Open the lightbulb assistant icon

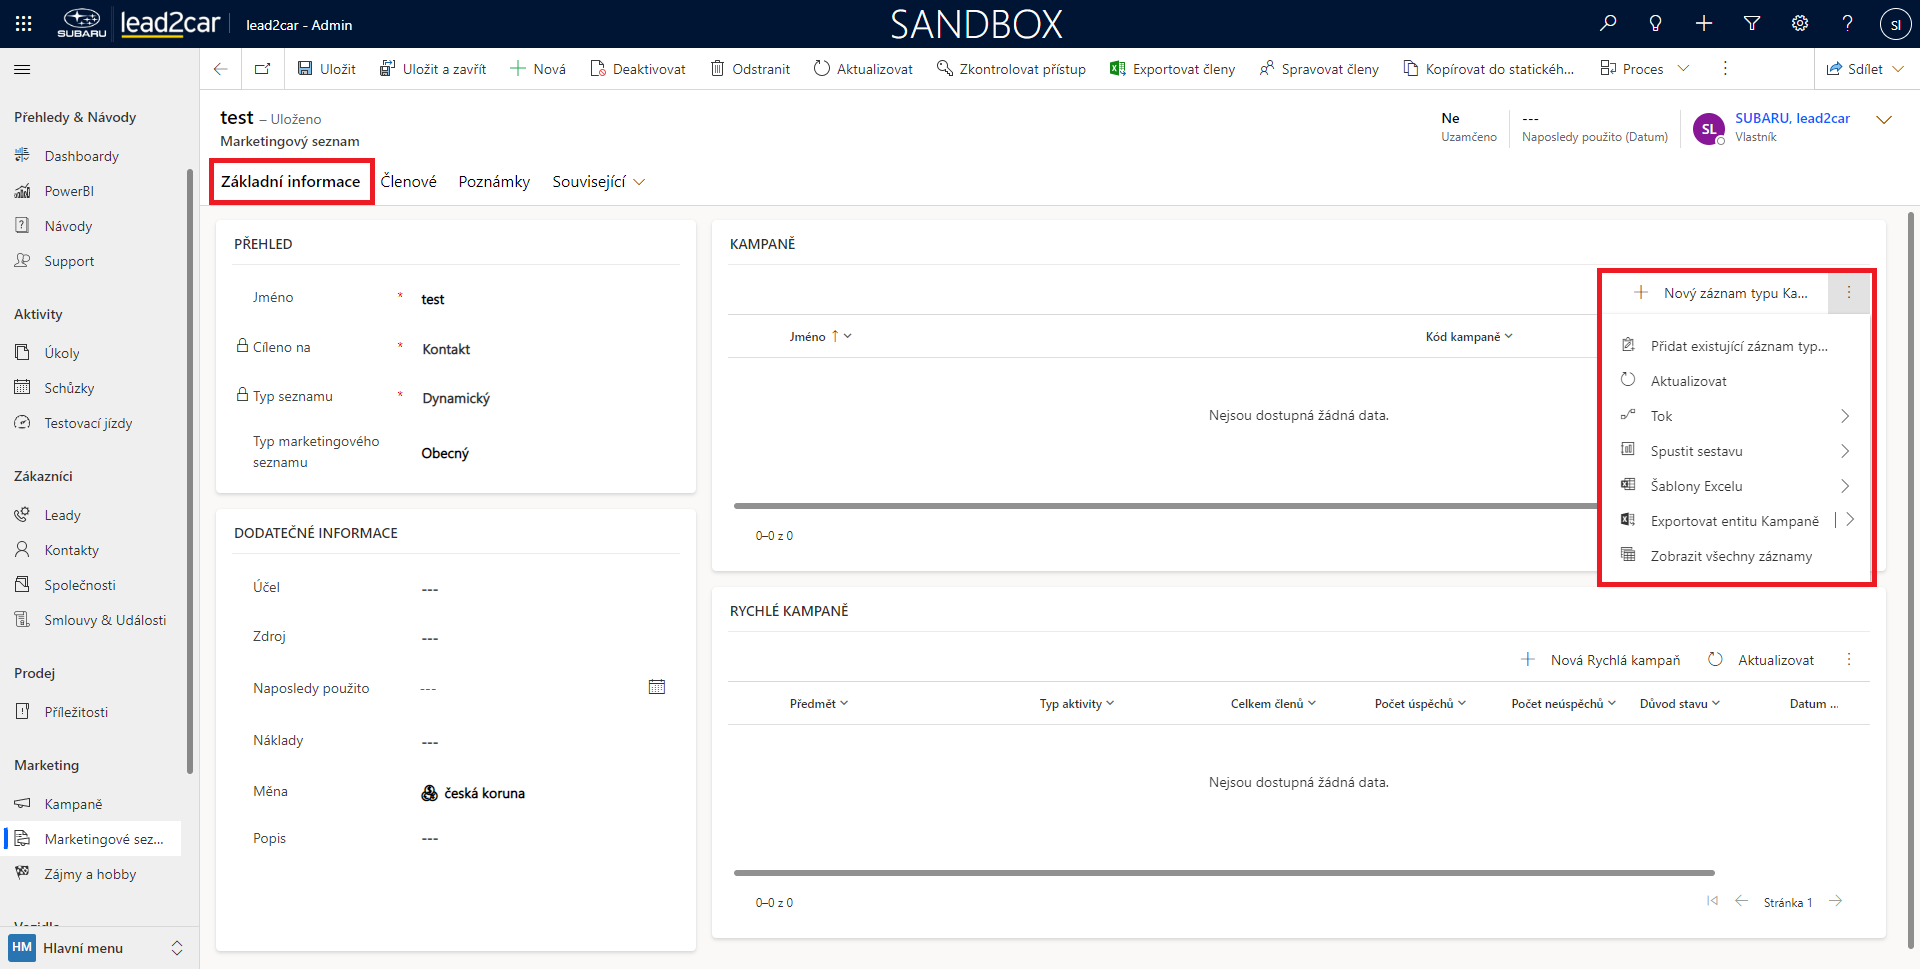[1656, 24]
